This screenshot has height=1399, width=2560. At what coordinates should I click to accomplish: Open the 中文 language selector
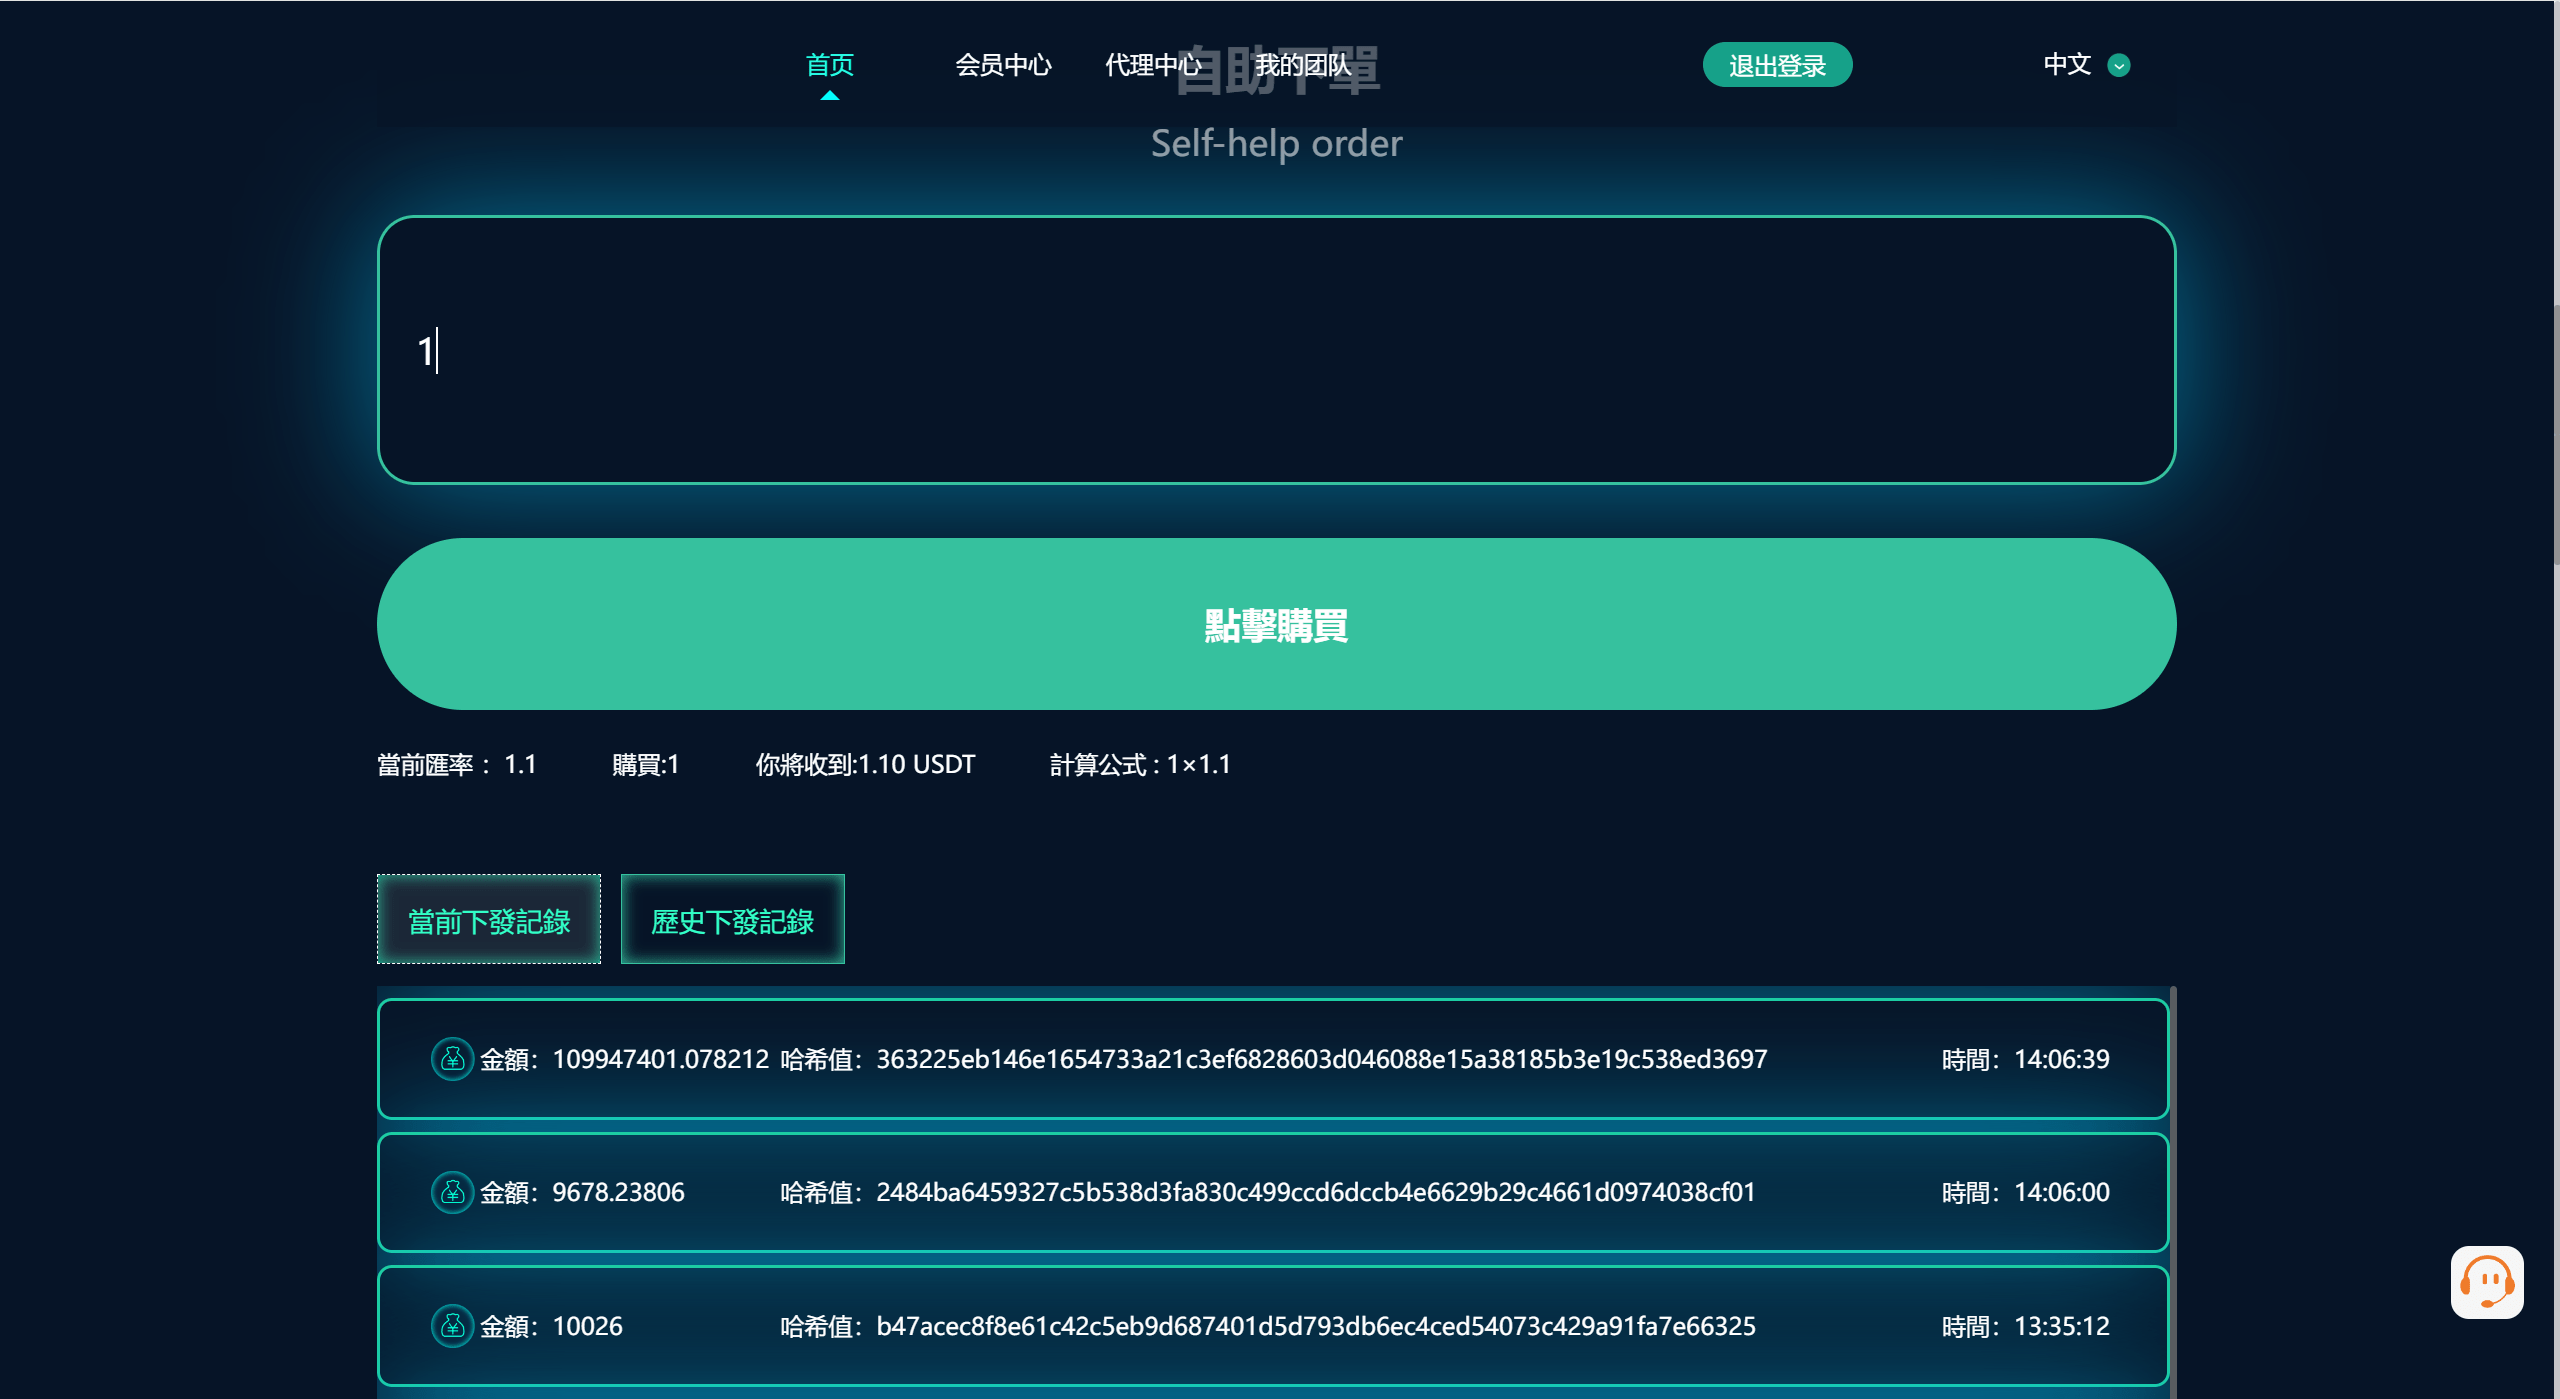(x=2067, y=65)
